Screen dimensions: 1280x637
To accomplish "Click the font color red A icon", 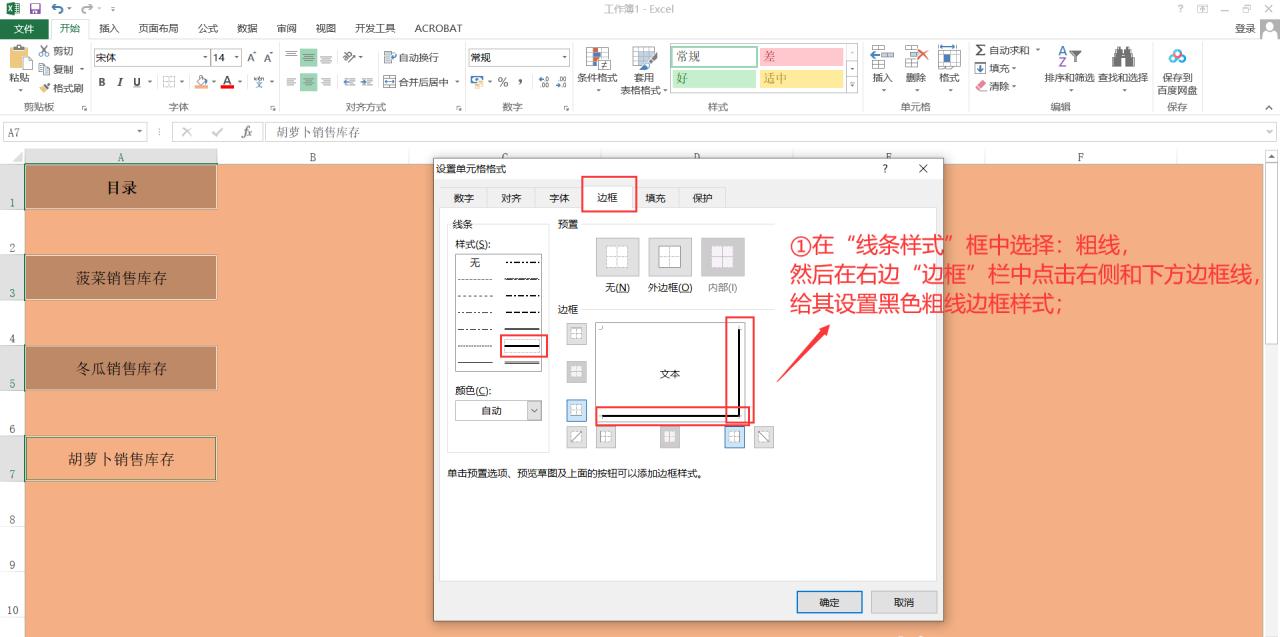I will tap(226, 82).
